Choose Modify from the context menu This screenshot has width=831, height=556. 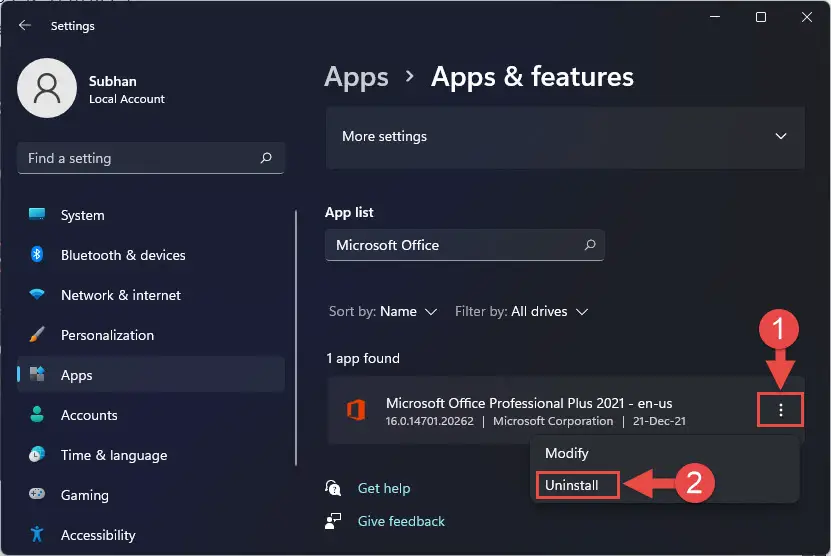pos(567,453)
